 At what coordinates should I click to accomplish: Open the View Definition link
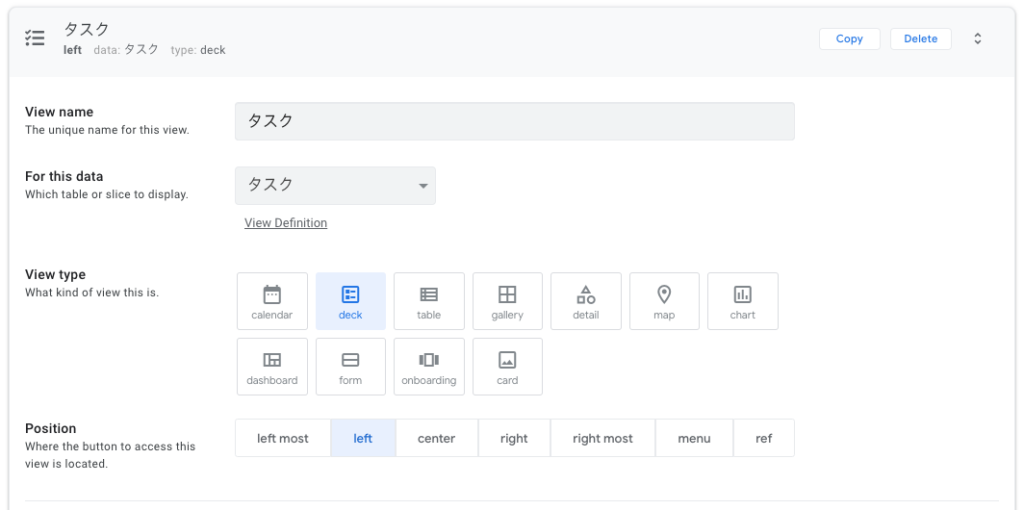pyautogui.click(x=286, y=223)
